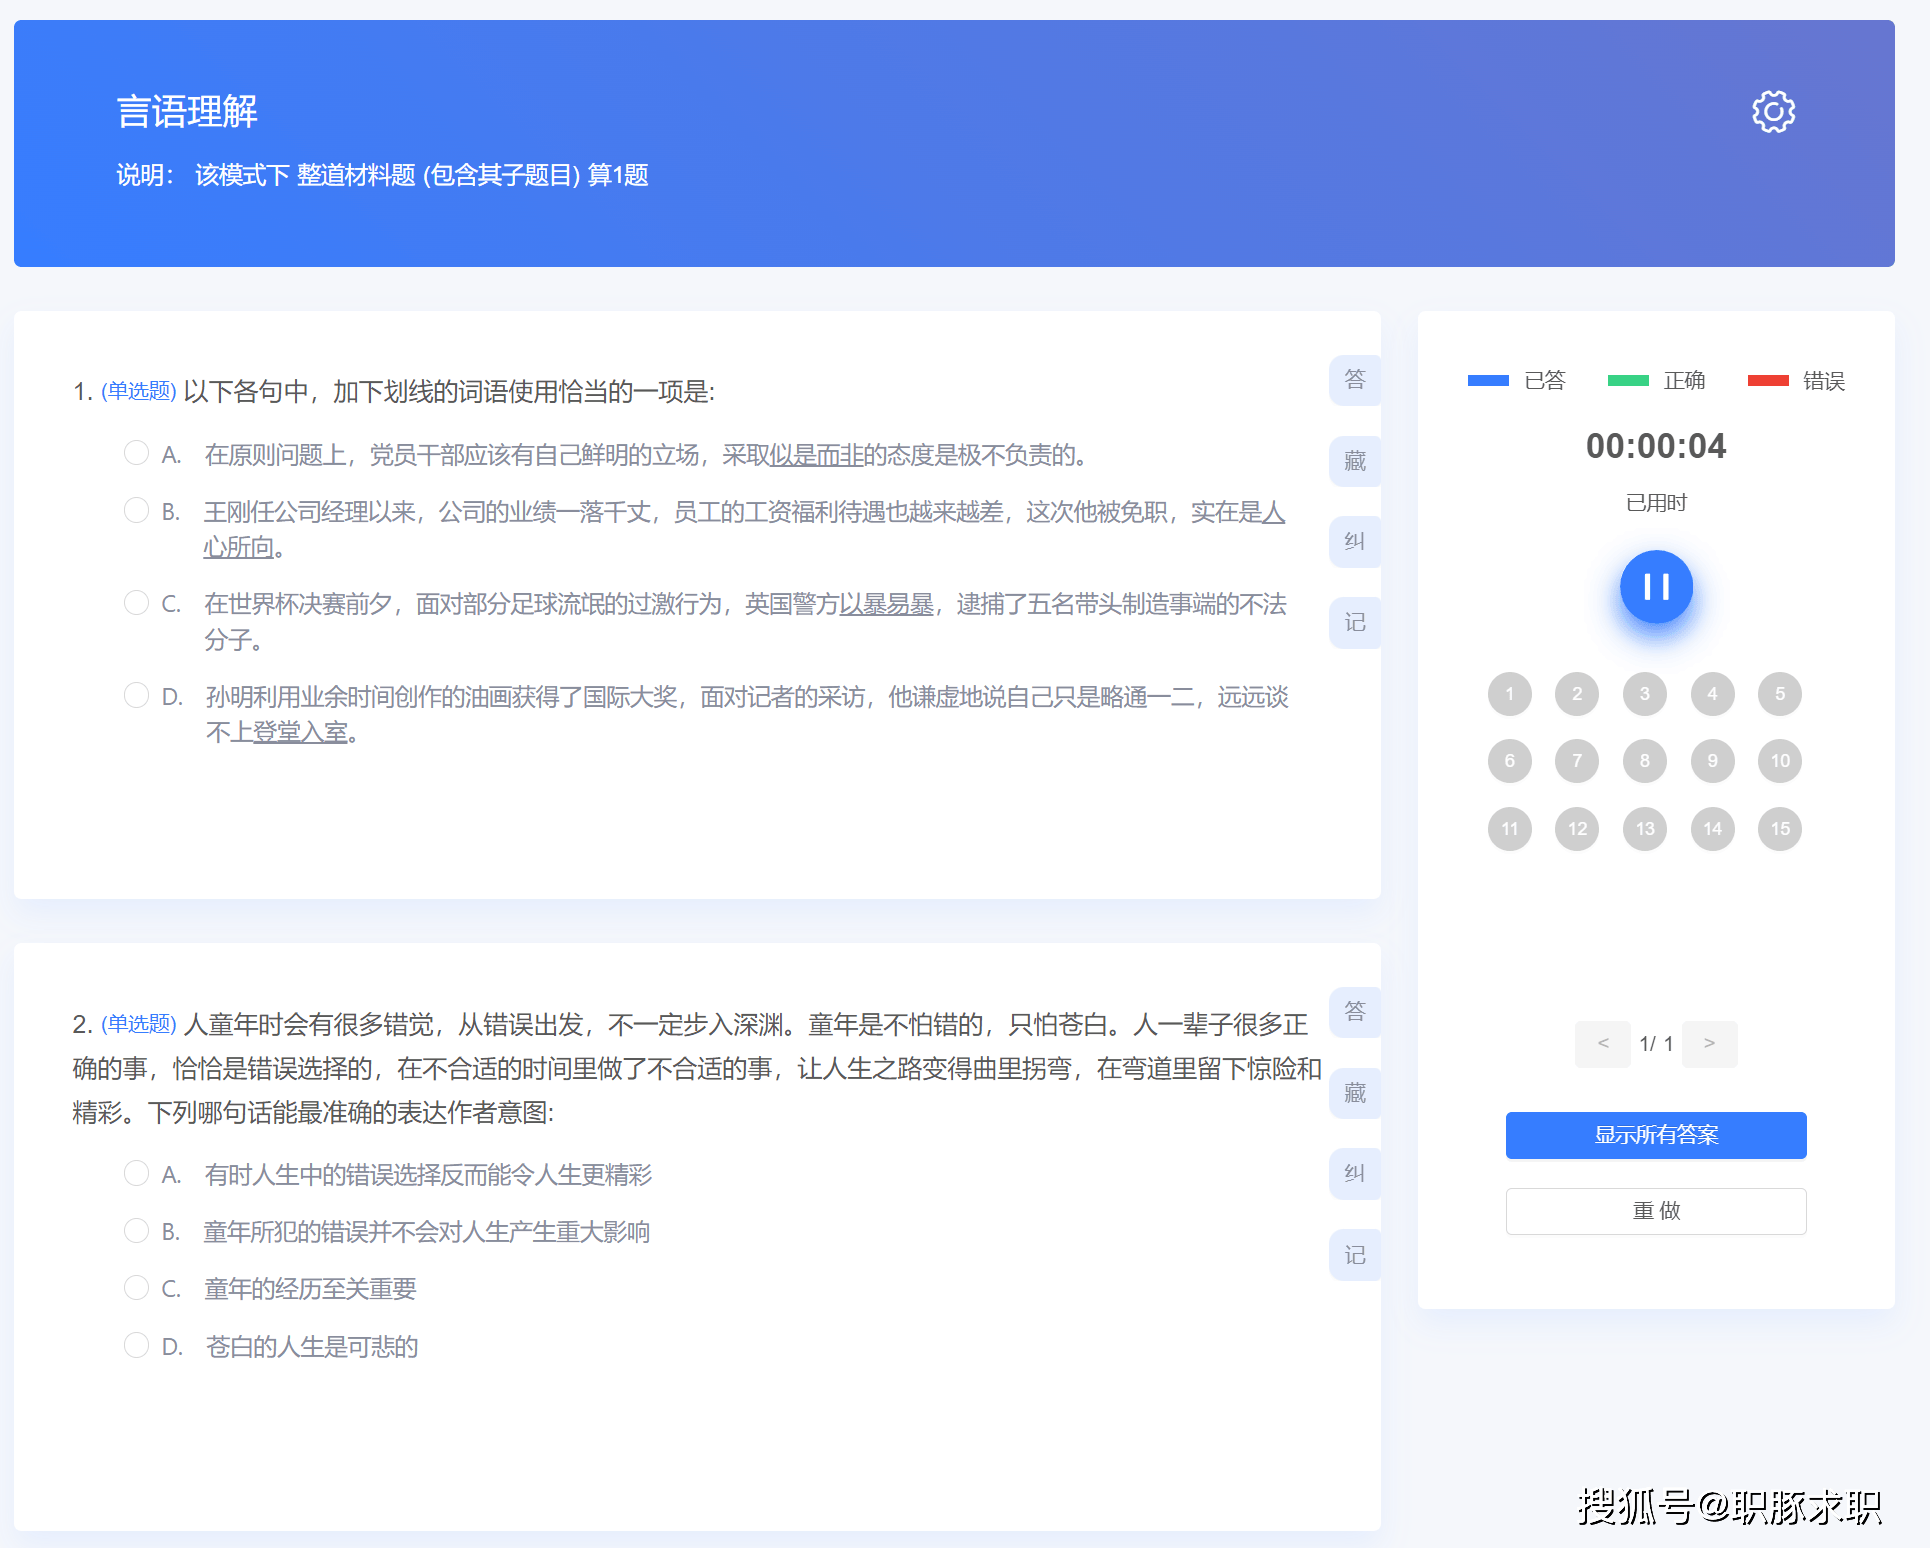1930x1548 pixels.
Task: Click 显示所有答案 button
Action: (1656, 1135)
